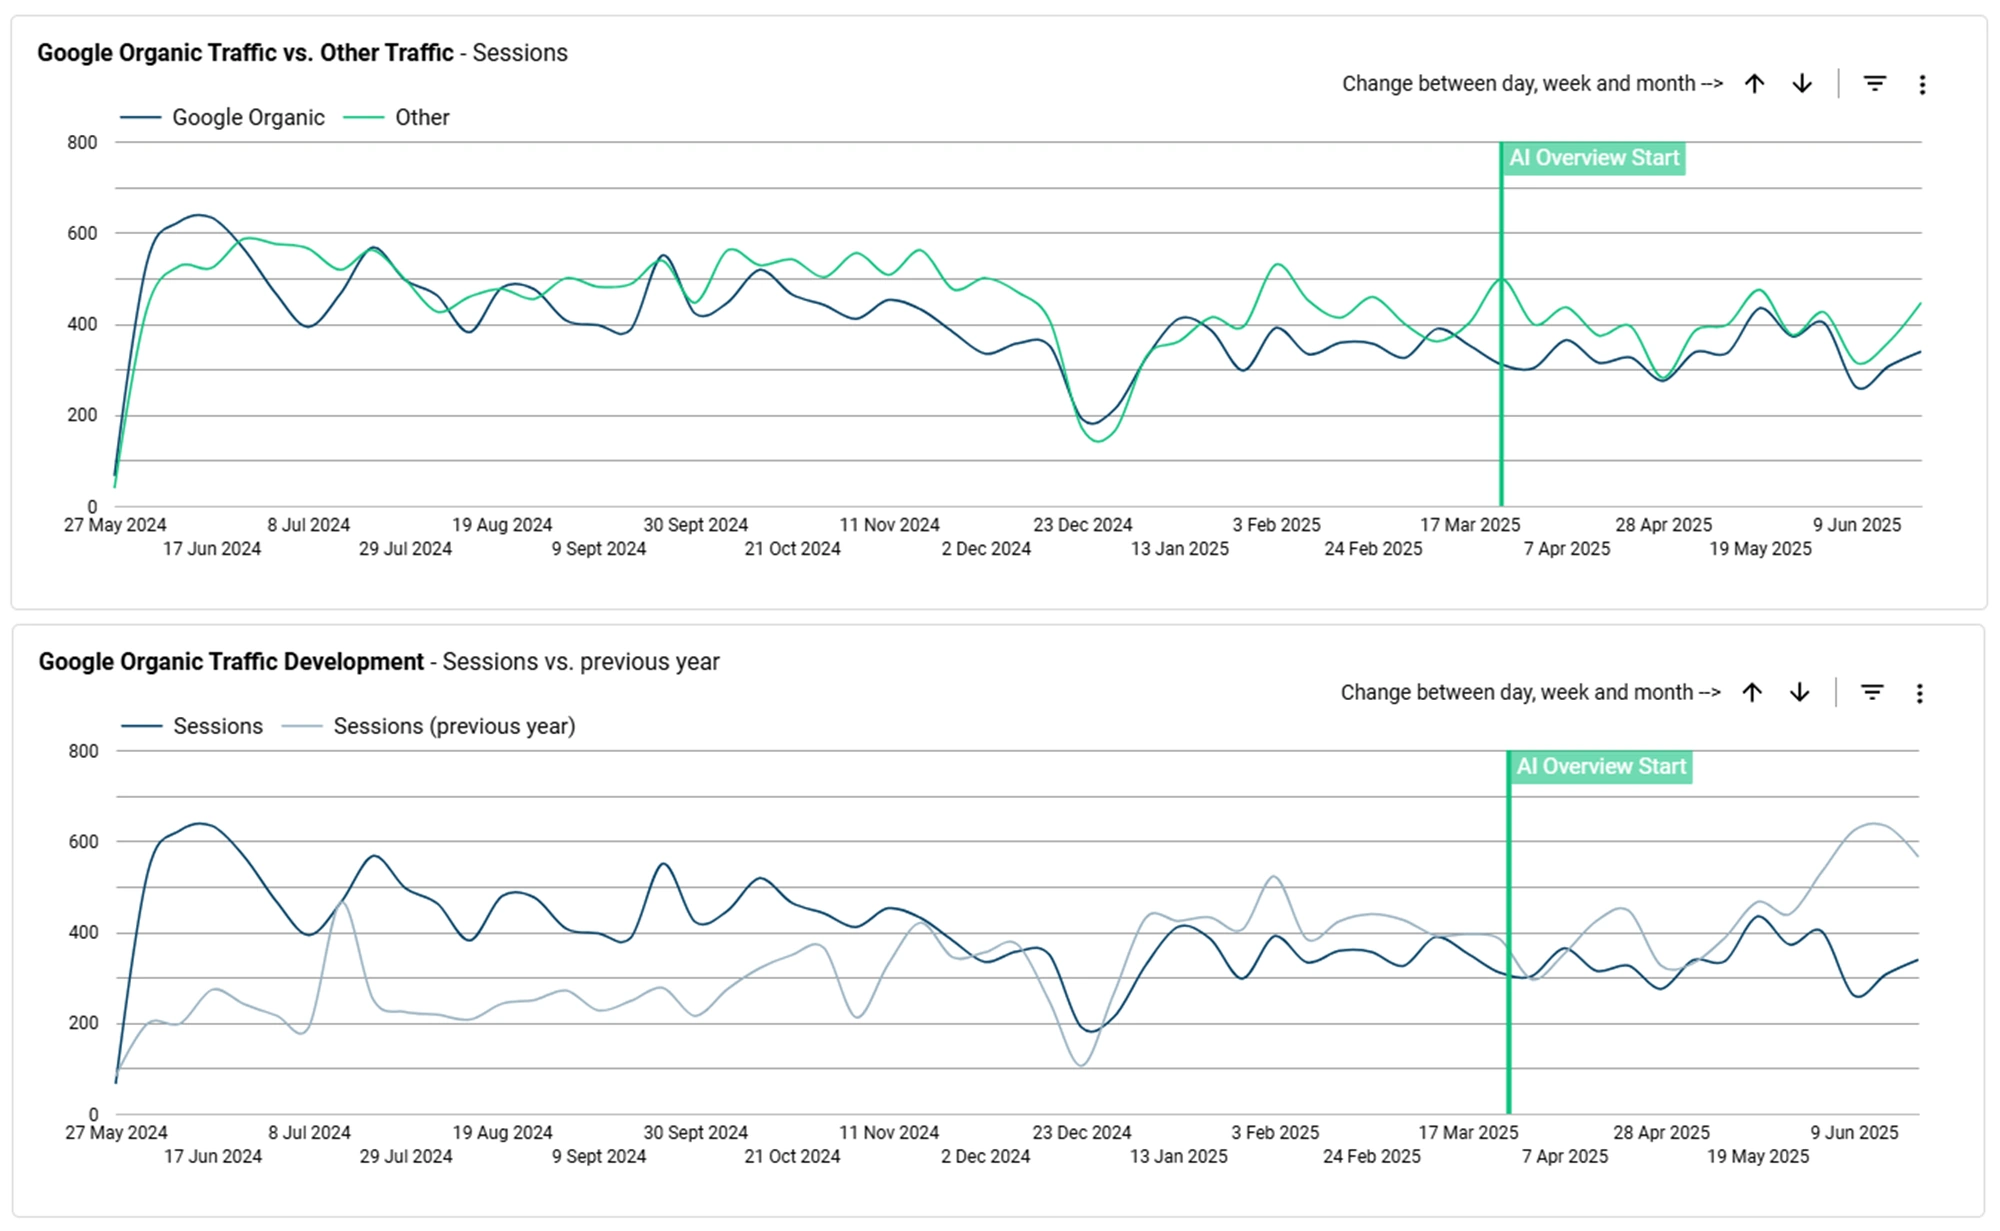Click the 23 Dec 2024 label on the top chart
Screen dimensions: 2000x1231
coord(1082,525)
